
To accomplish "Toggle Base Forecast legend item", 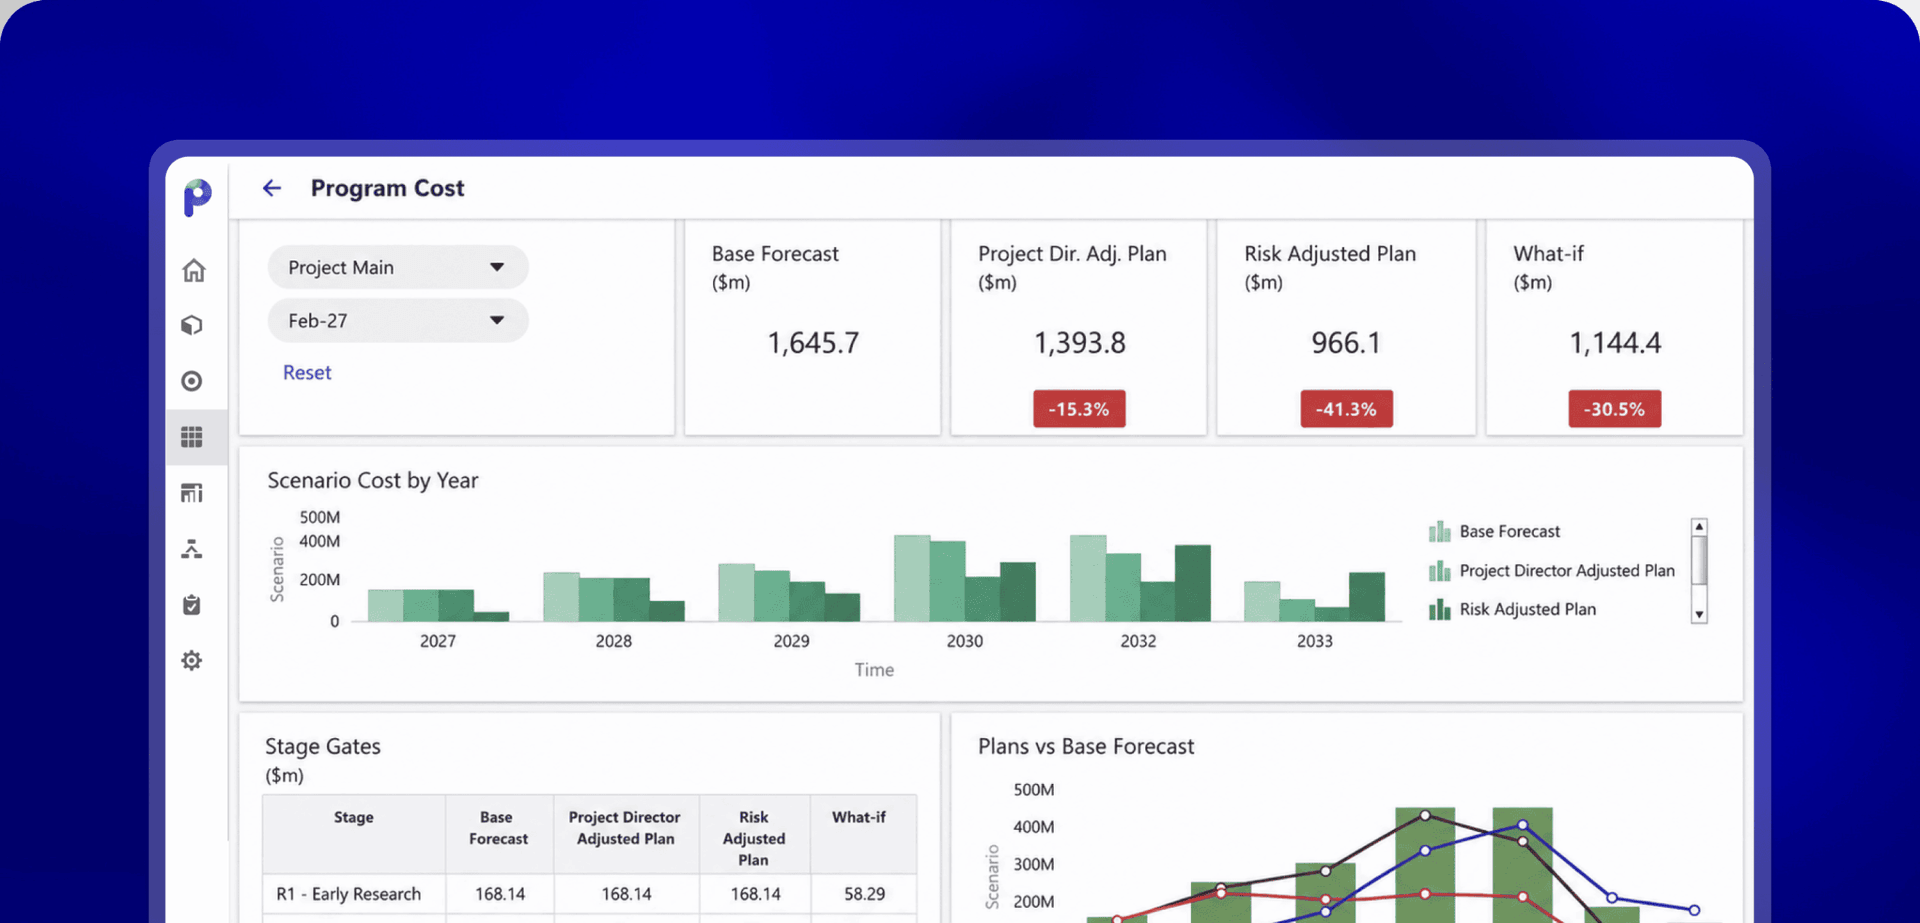I will 1495,531.
